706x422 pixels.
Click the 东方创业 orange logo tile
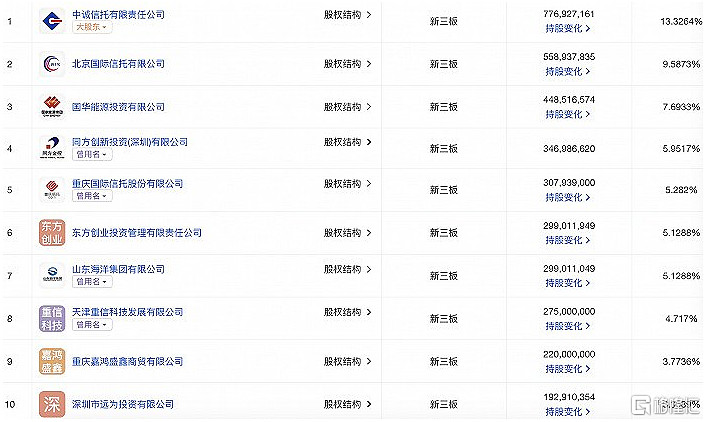click(x=52, y=232)
